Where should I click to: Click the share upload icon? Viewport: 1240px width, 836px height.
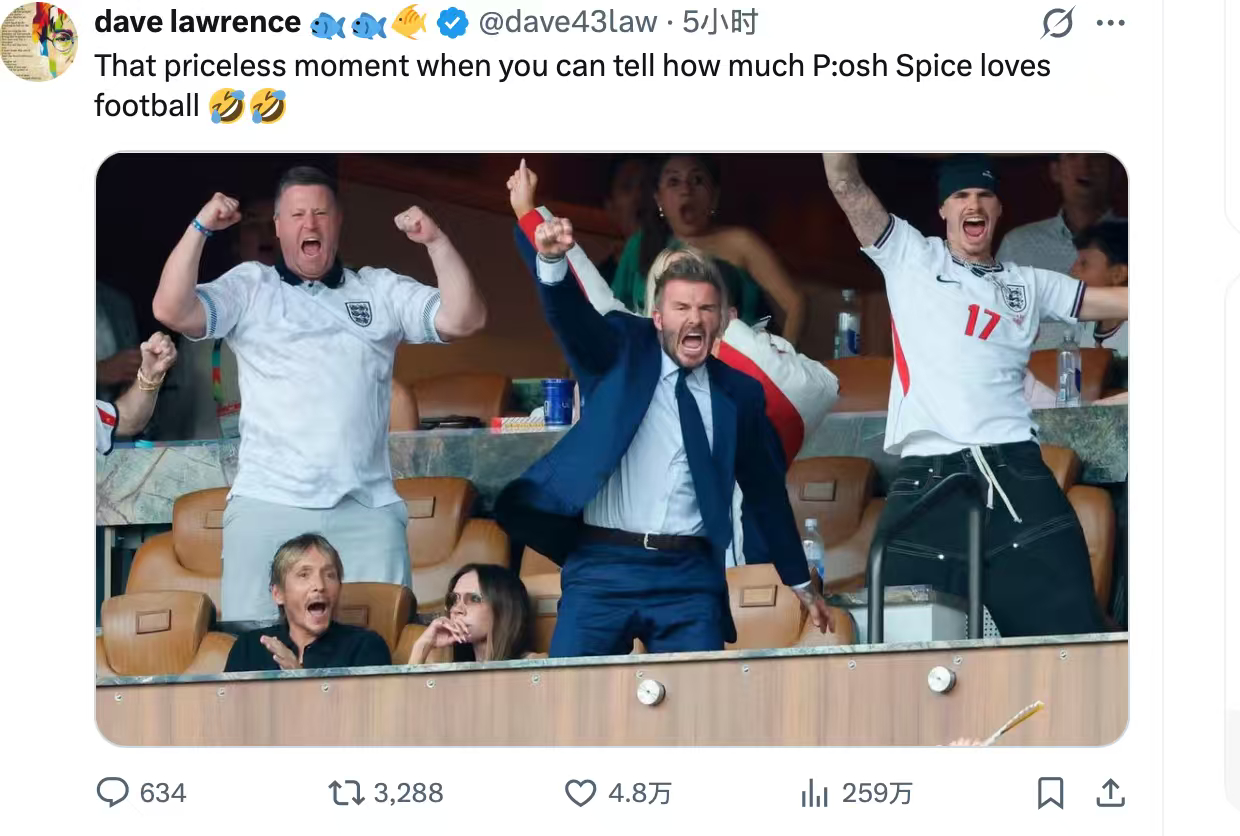[1110, 793]
